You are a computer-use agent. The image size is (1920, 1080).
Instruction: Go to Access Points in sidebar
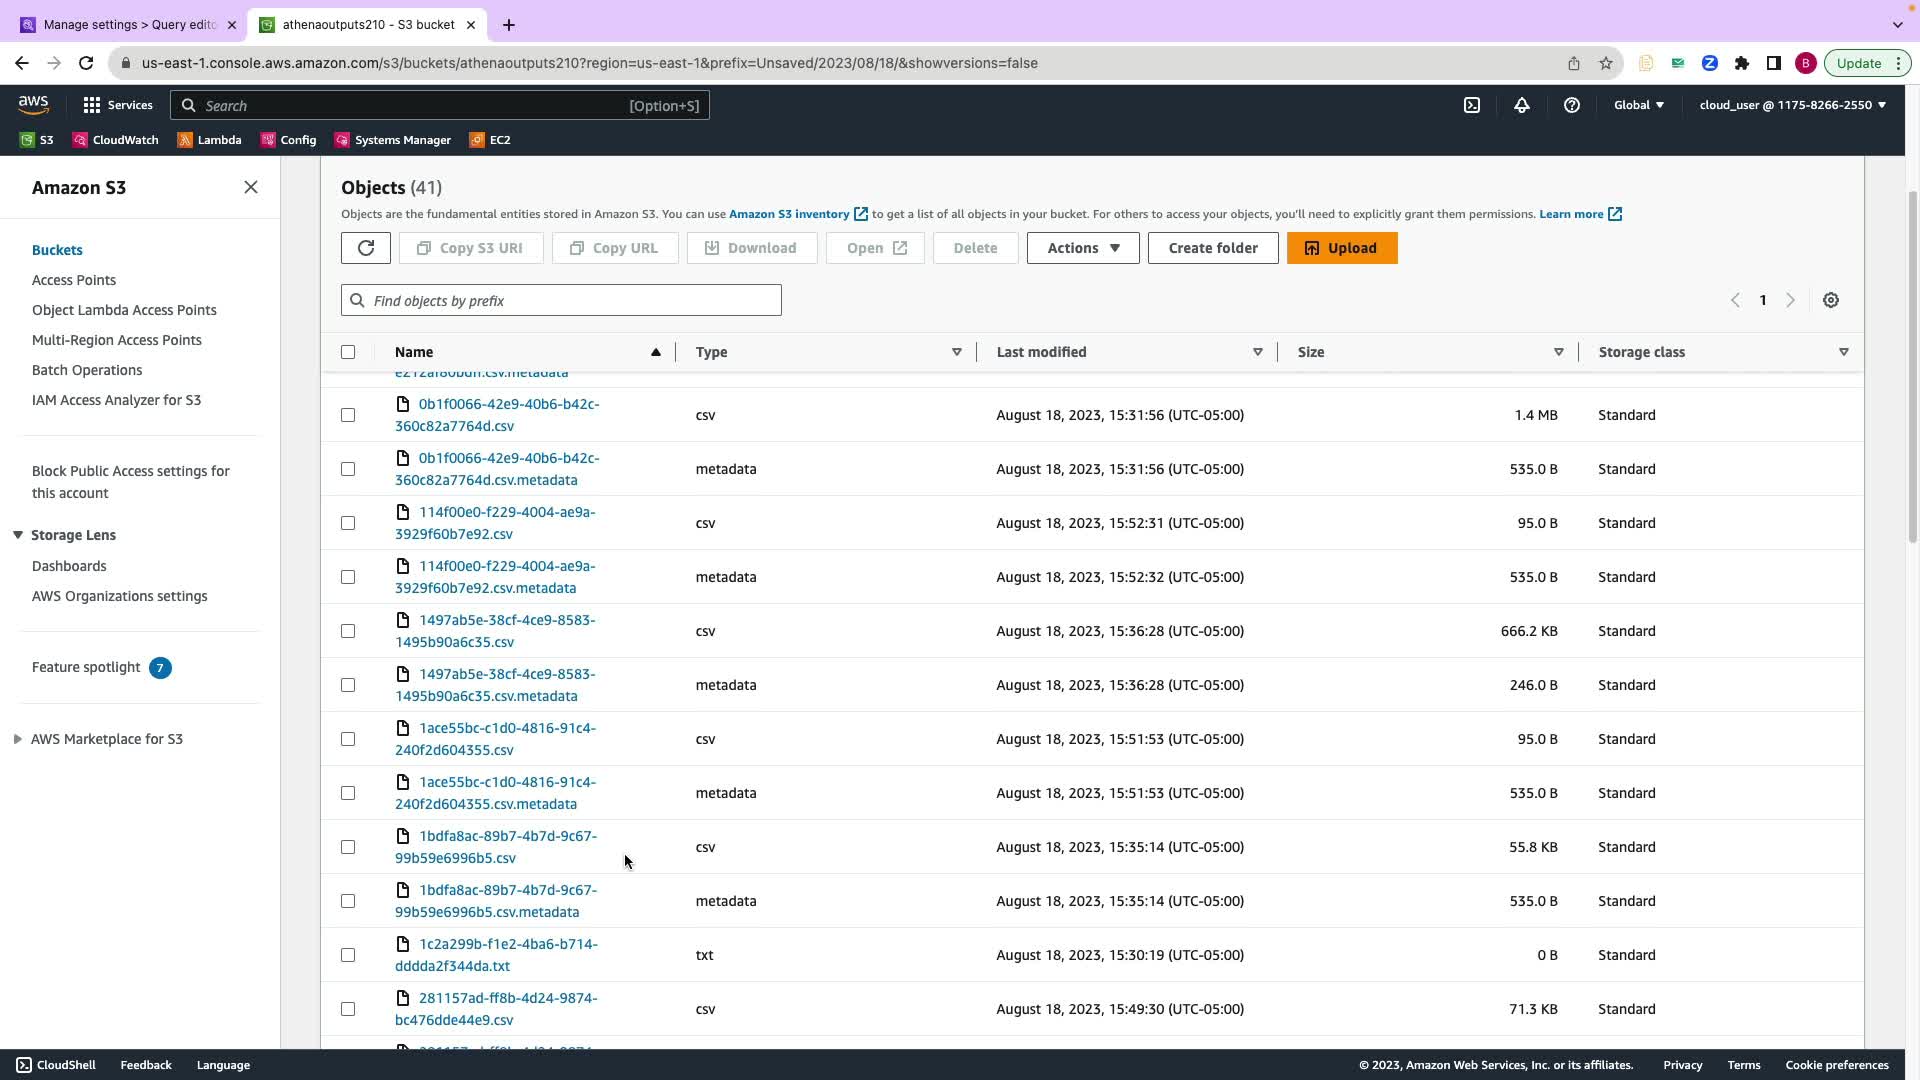coord(74,280)
